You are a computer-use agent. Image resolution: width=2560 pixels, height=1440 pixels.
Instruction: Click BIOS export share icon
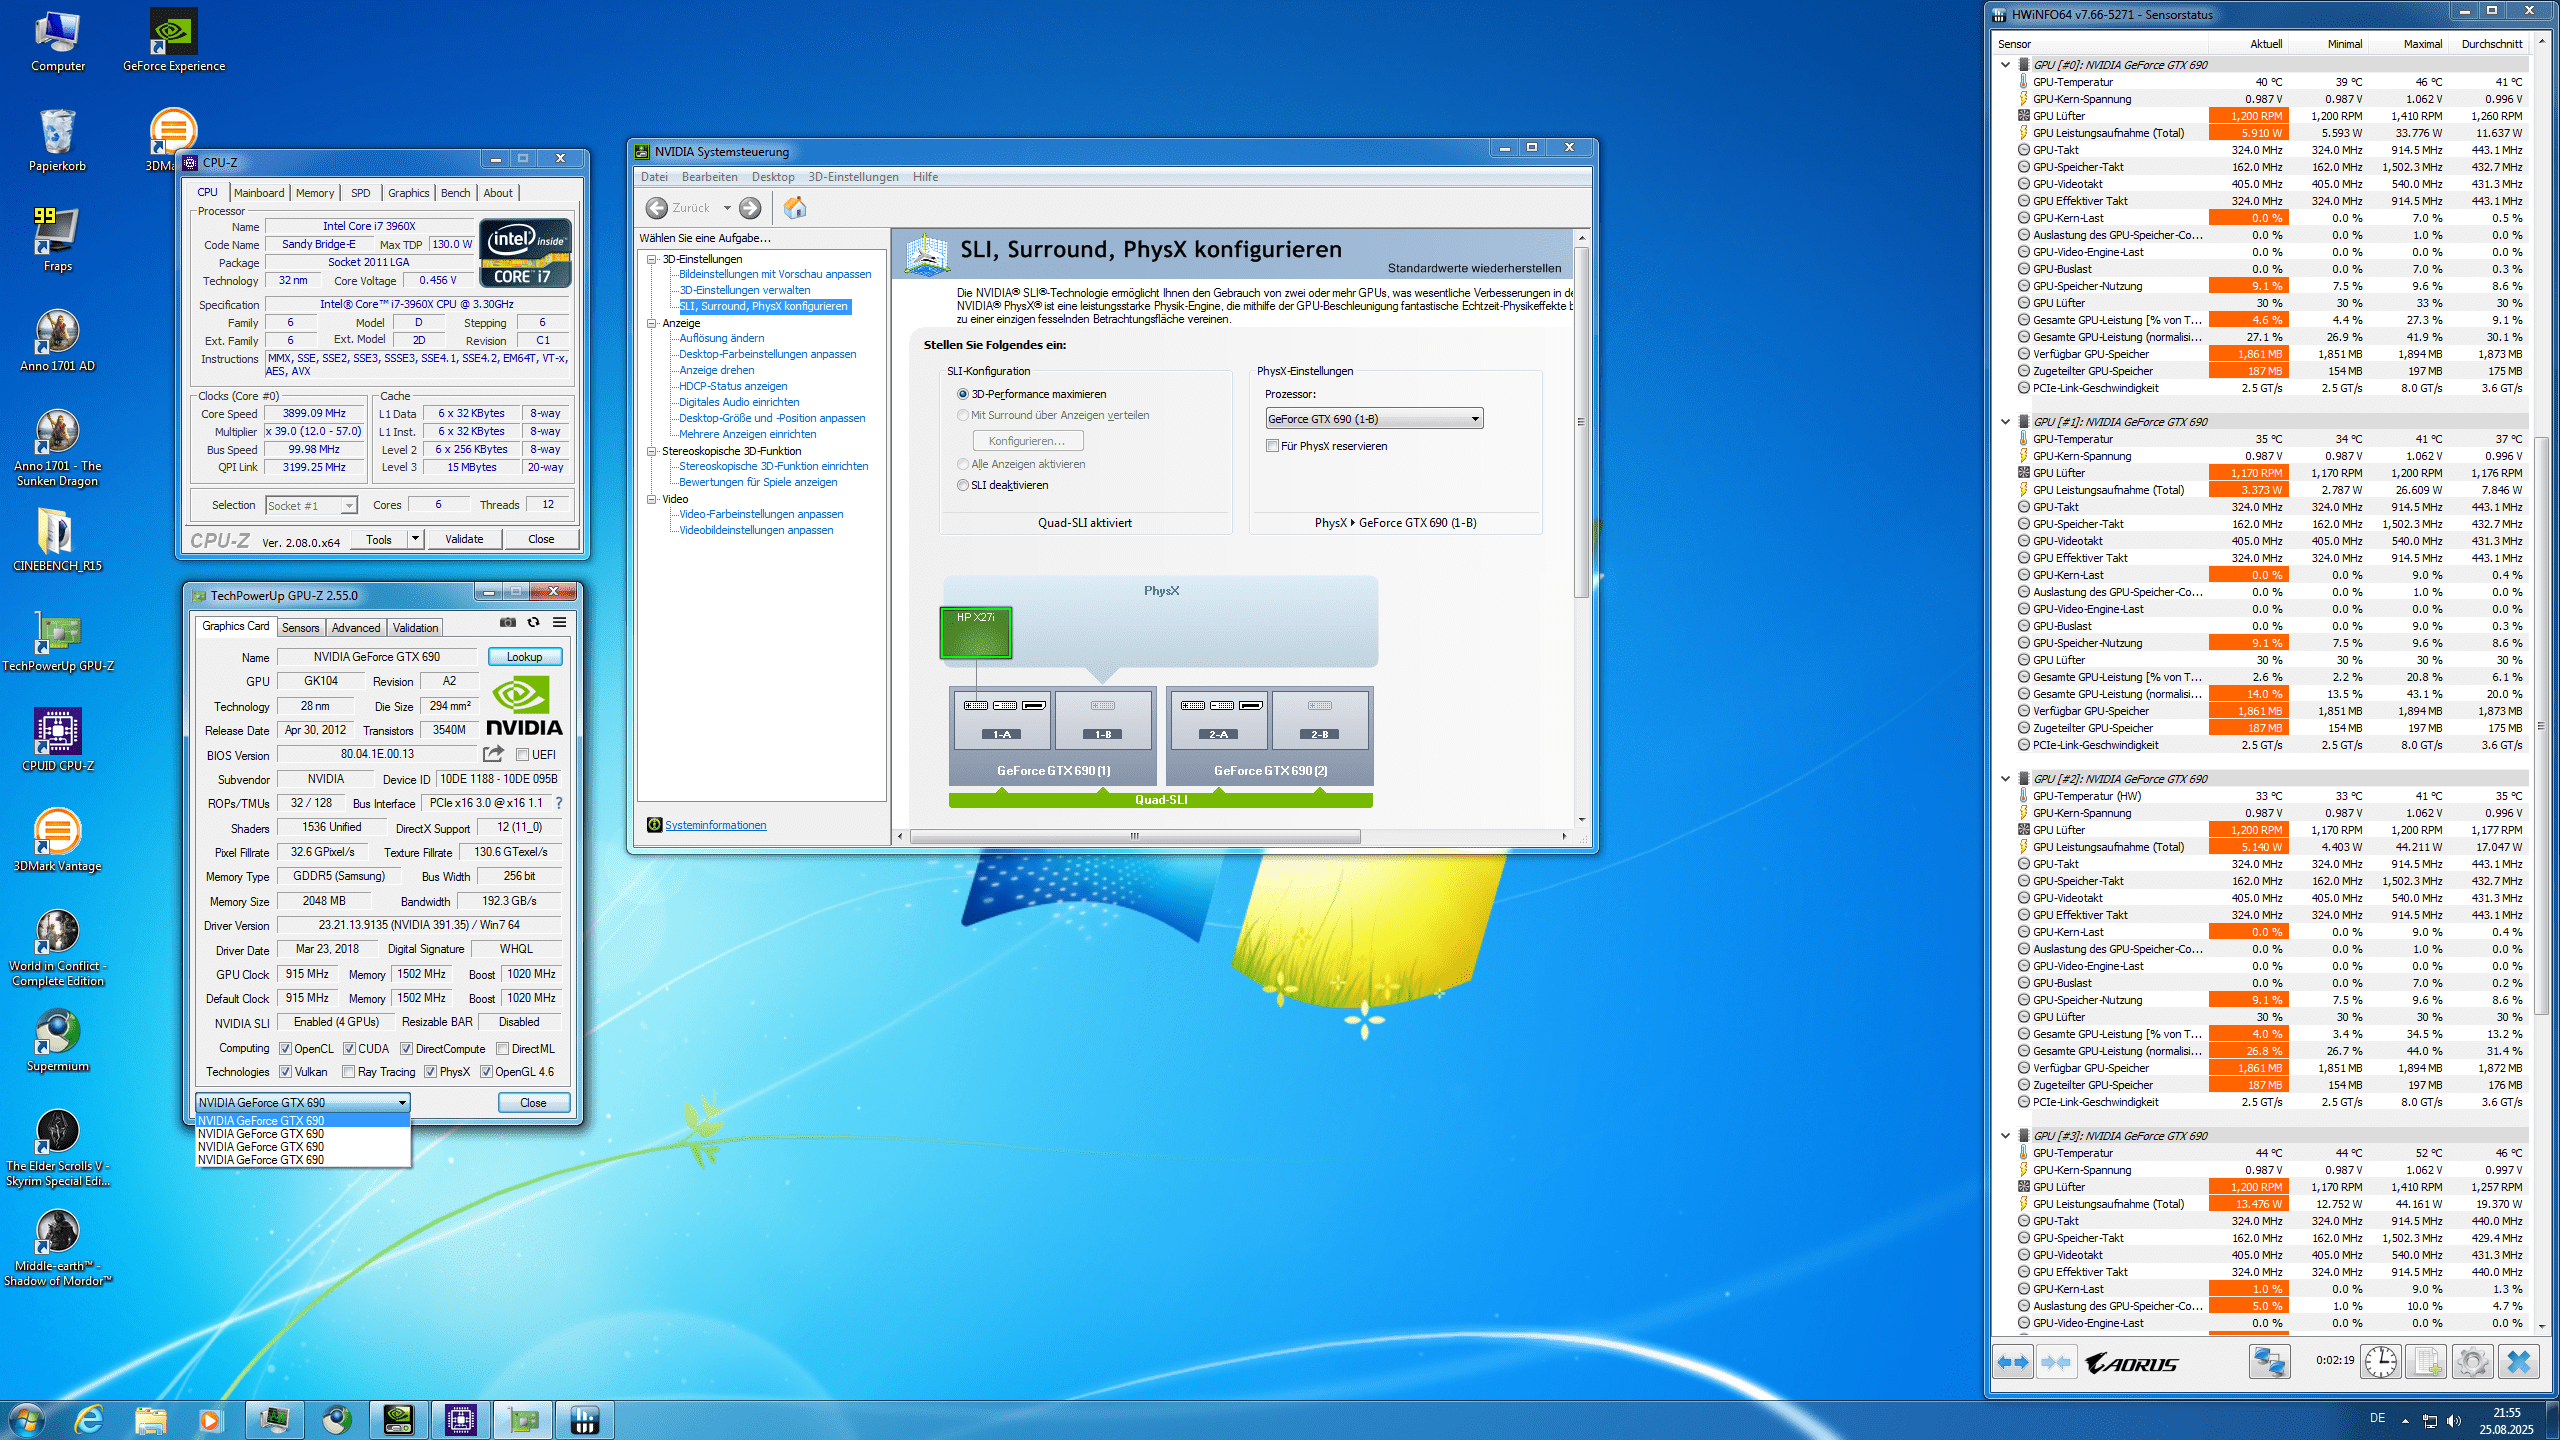[493, 754]
